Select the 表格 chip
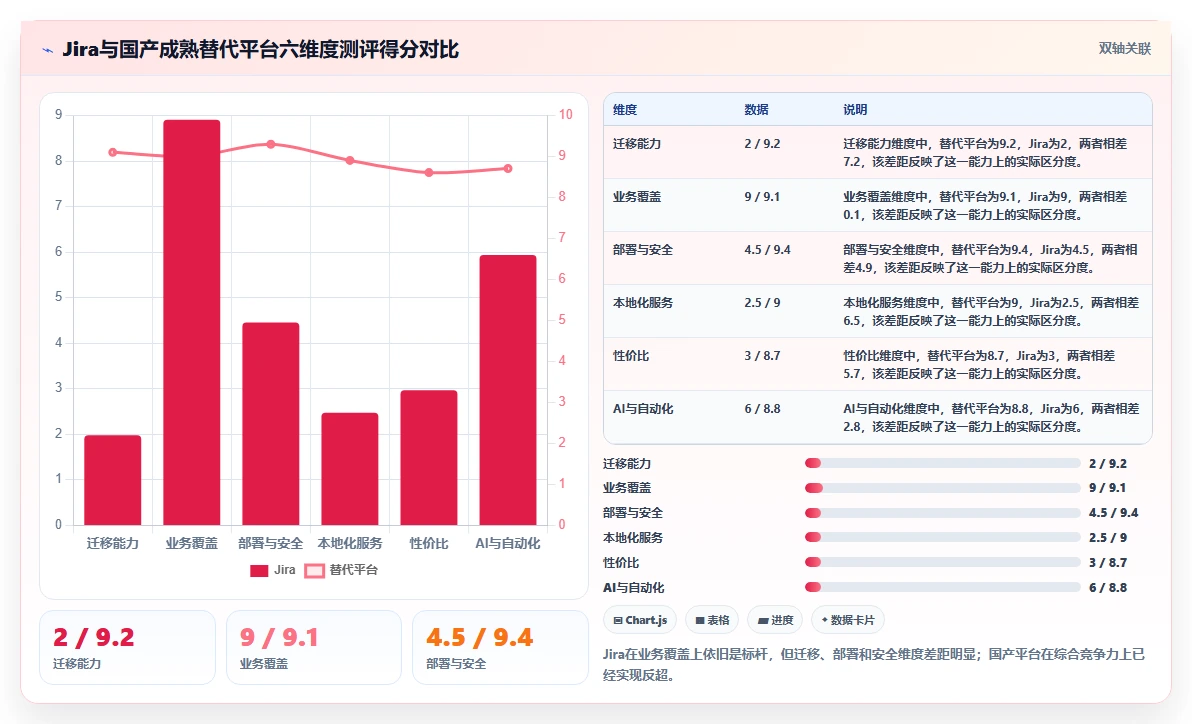The image size is (1192, 724). 712,620
